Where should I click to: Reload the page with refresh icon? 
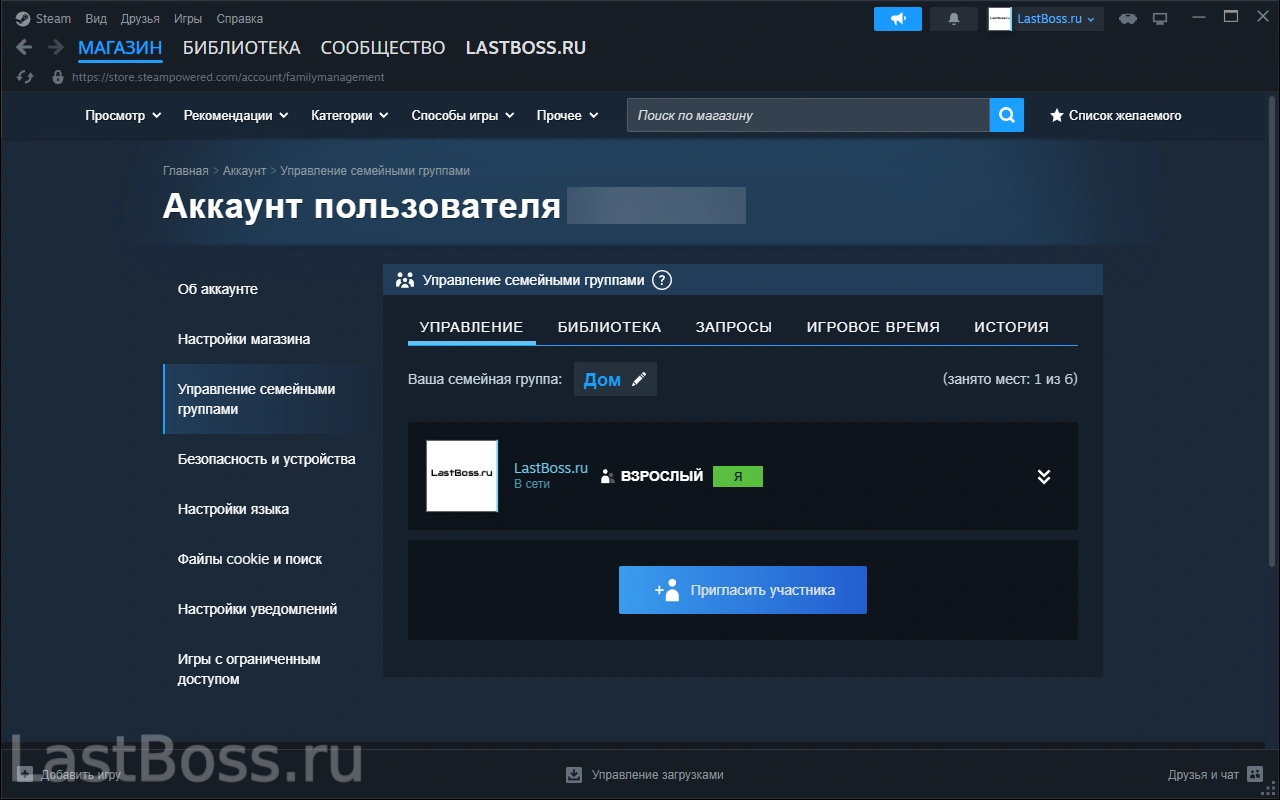pos(26,77)
